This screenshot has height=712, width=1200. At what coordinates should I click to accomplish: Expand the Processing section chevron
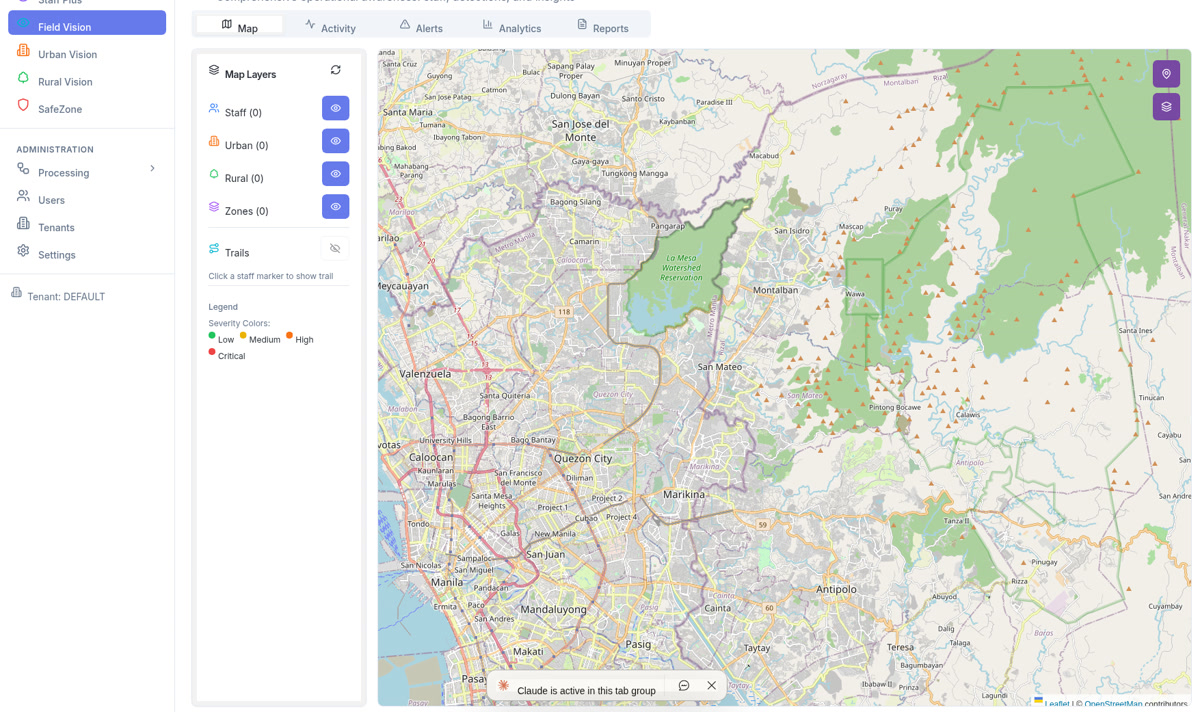(152, 169)
